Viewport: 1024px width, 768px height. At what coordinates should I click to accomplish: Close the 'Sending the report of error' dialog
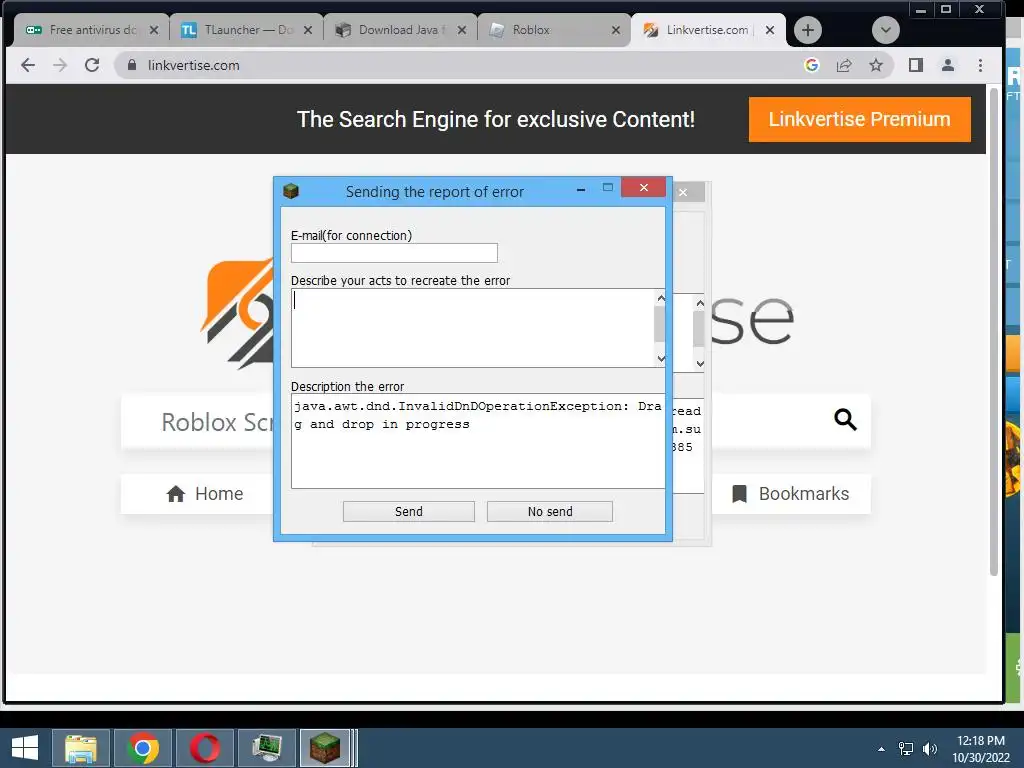pos(644,188)
